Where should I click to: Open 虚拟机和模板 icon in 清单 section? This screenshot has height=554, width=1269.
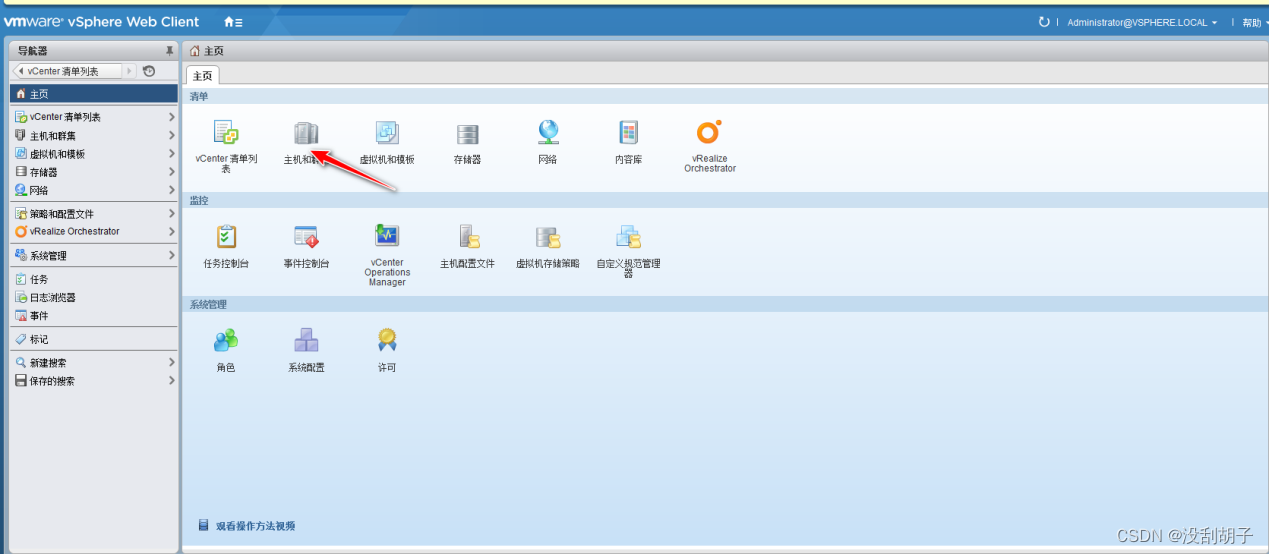(x=386, y=133)
